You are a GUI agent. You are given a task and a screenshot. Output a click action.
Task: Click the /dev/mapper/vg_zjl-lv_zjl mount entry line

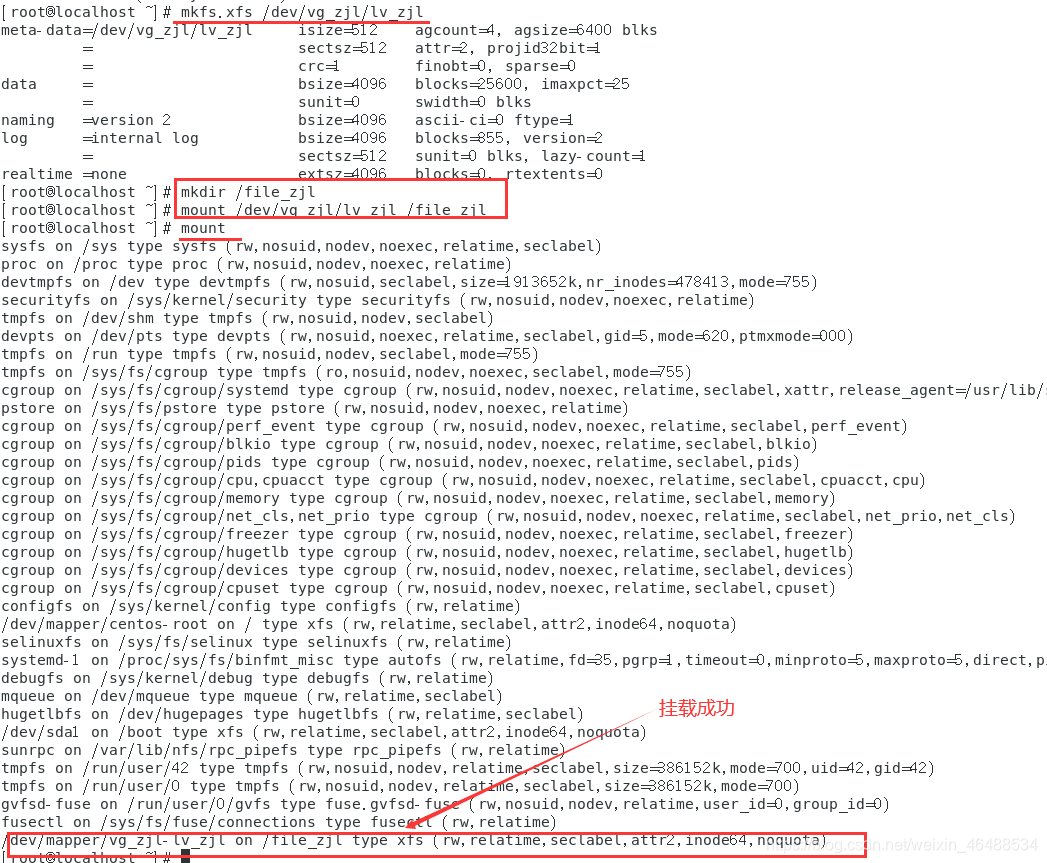(x=415, y=840)
